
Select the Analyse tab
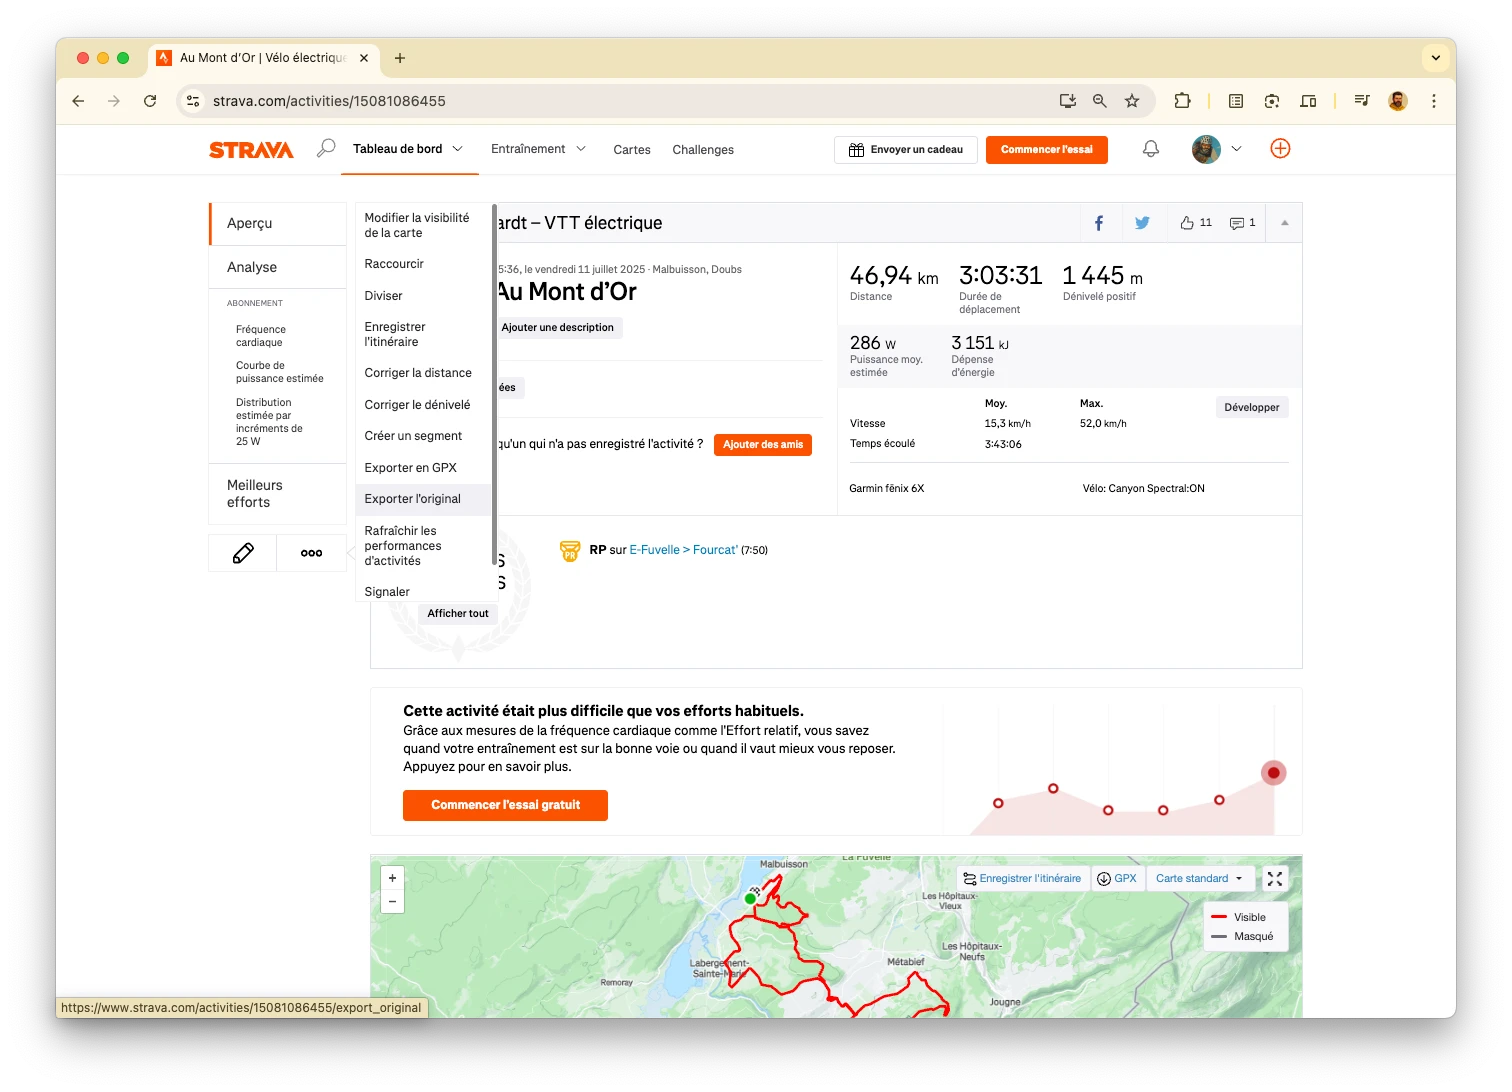pyautogui.click(x=278, y=267)
